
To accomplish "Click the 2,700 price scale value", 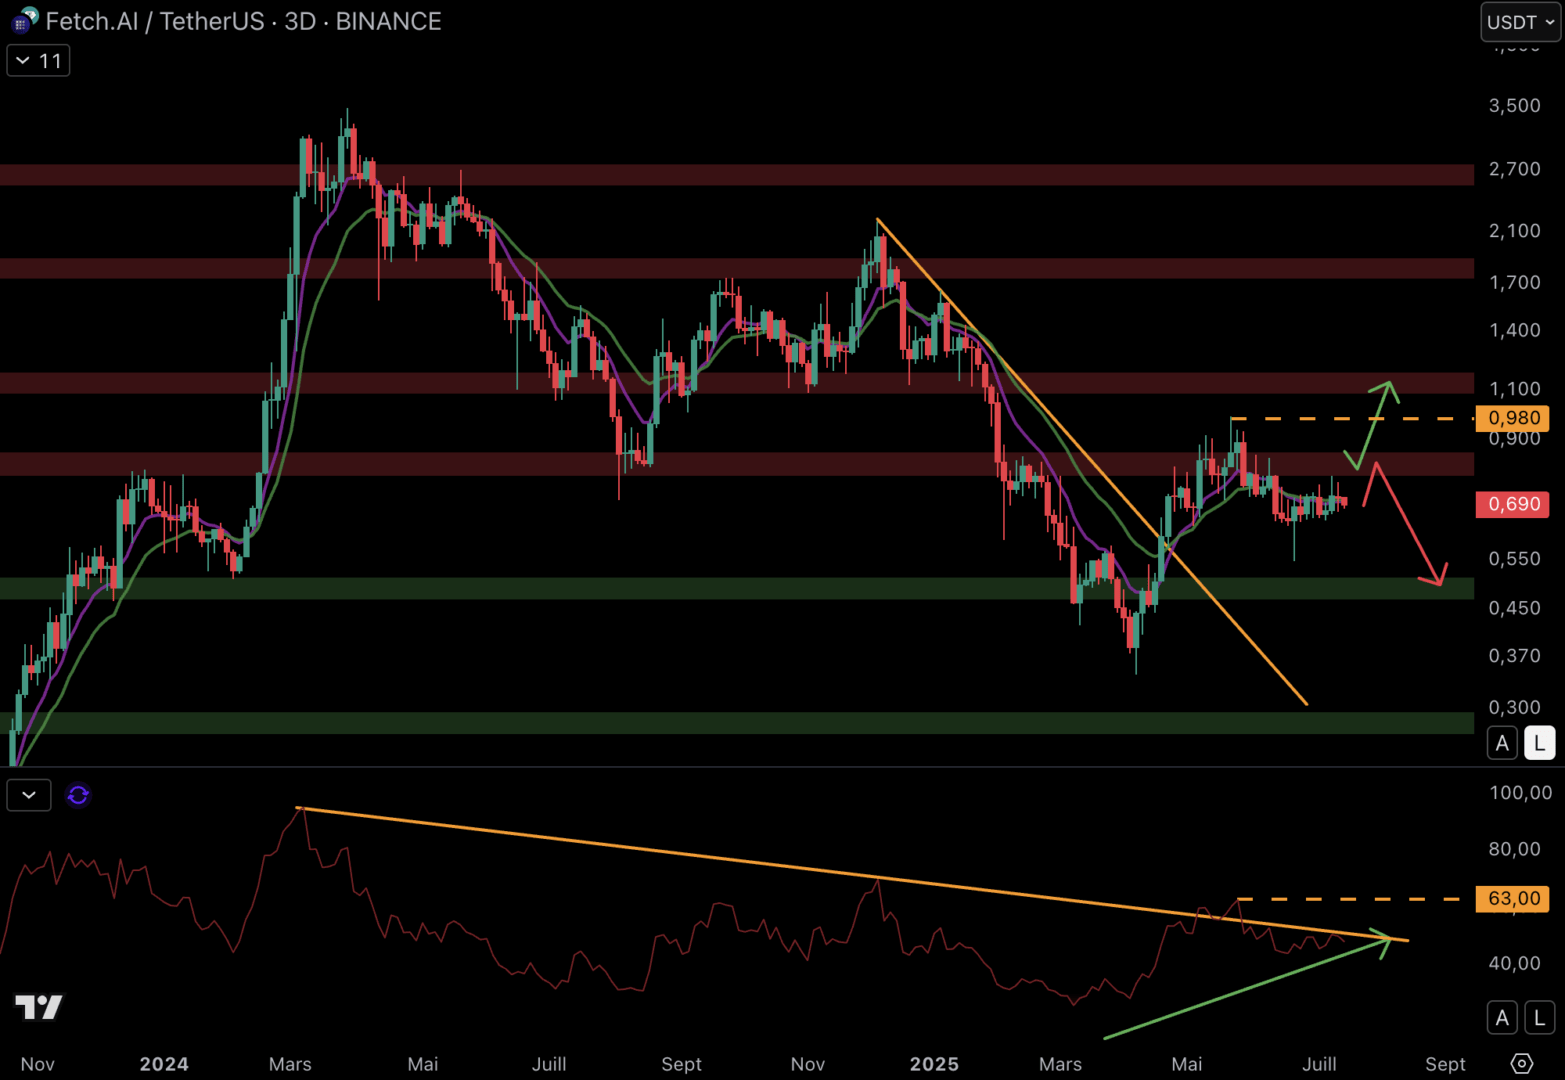I will click(x=1514, y=169).
